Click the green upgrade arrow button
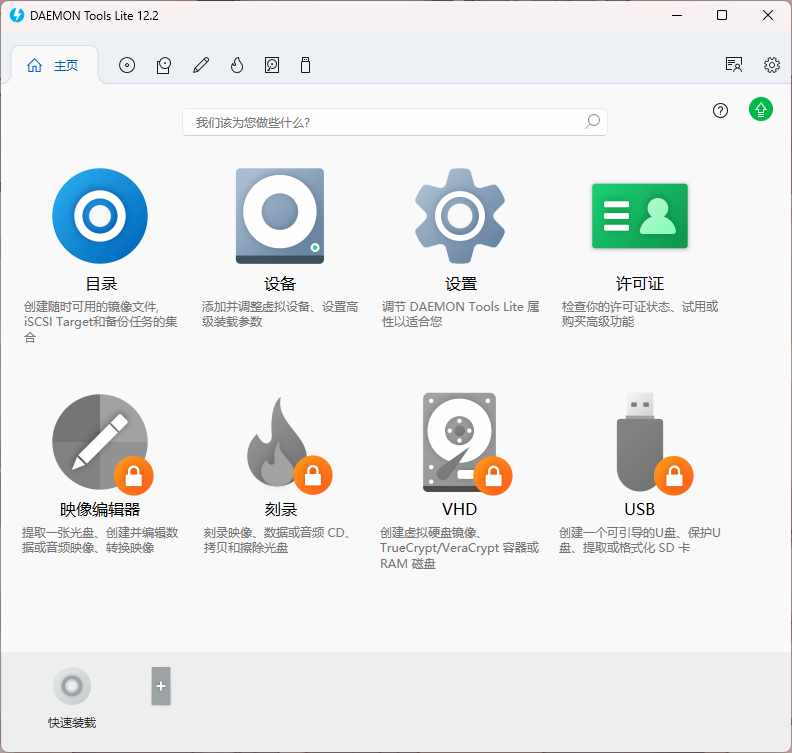 [761, 109]
